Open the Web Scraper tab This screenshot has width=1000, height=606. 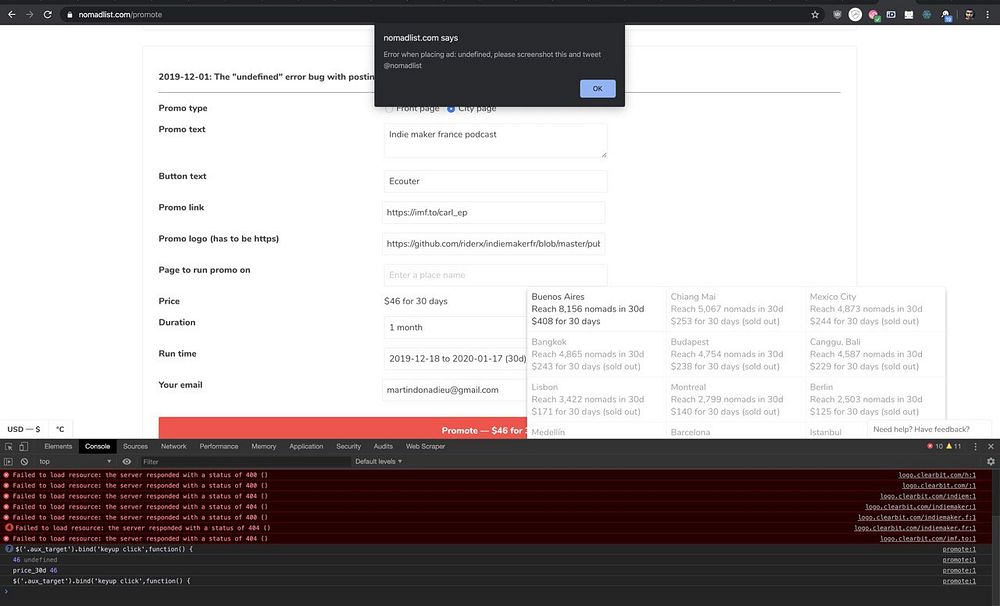(425, 447)
